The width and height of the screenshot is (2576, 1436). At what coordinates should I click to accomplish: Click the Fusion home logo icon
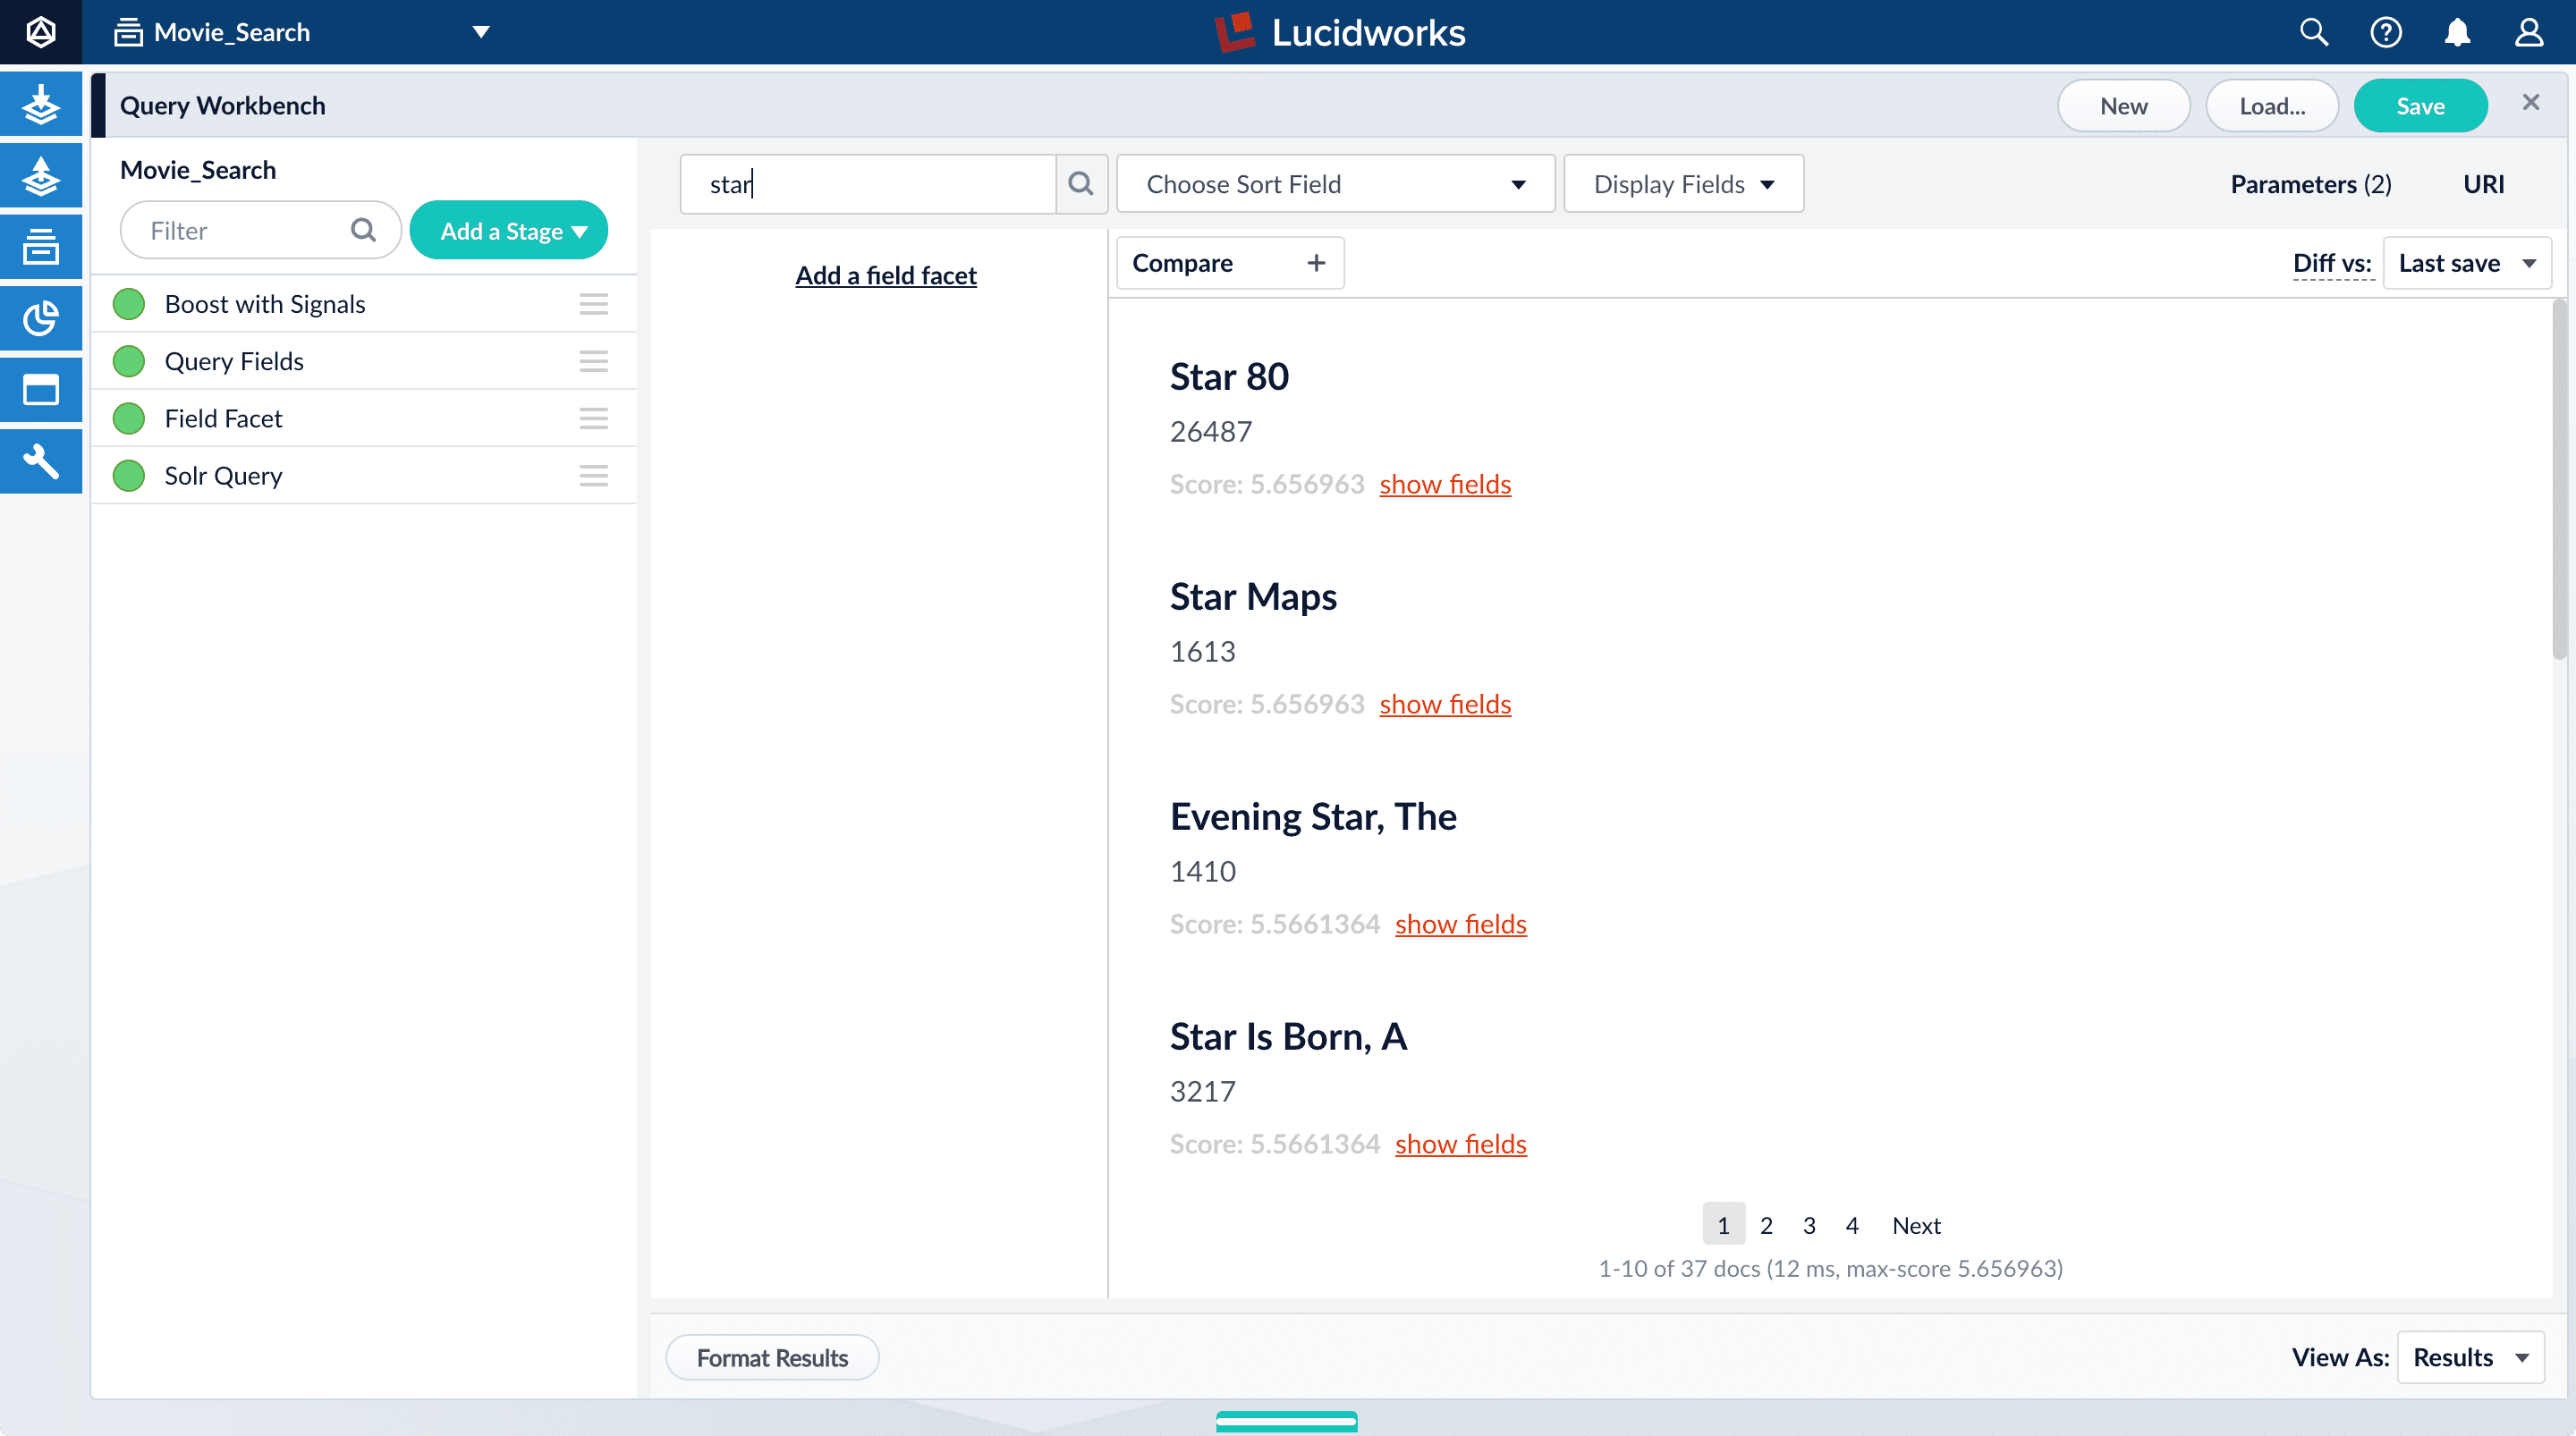[40, 32]
